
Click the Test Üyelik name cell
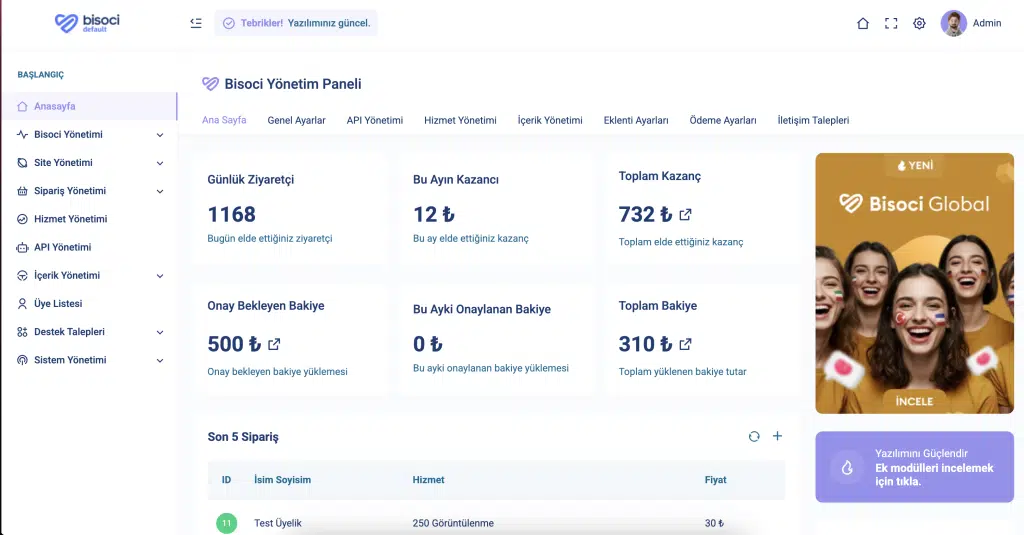click(278, 523)
